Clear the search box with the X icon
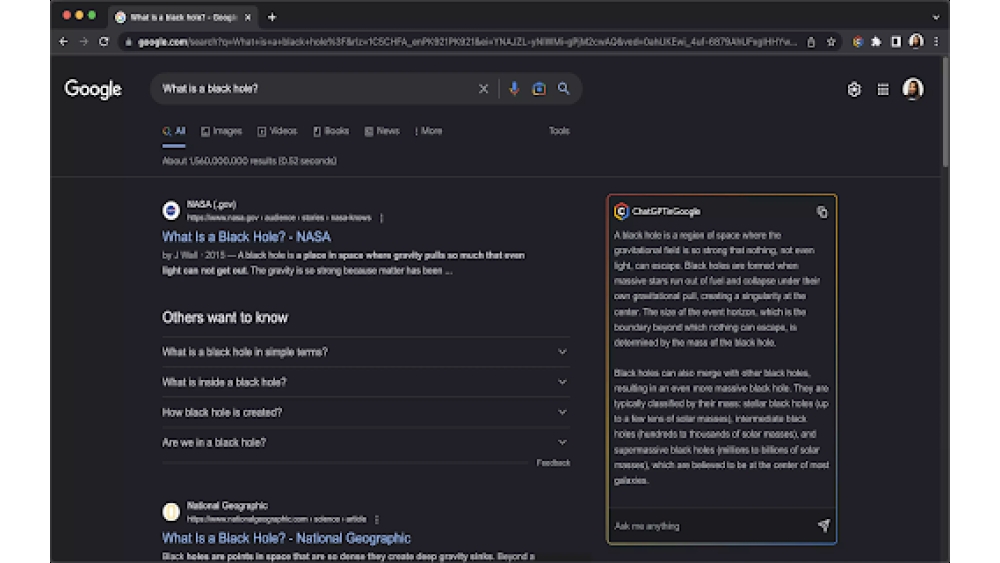1000x563 pixels. click(x=483, y=89)
